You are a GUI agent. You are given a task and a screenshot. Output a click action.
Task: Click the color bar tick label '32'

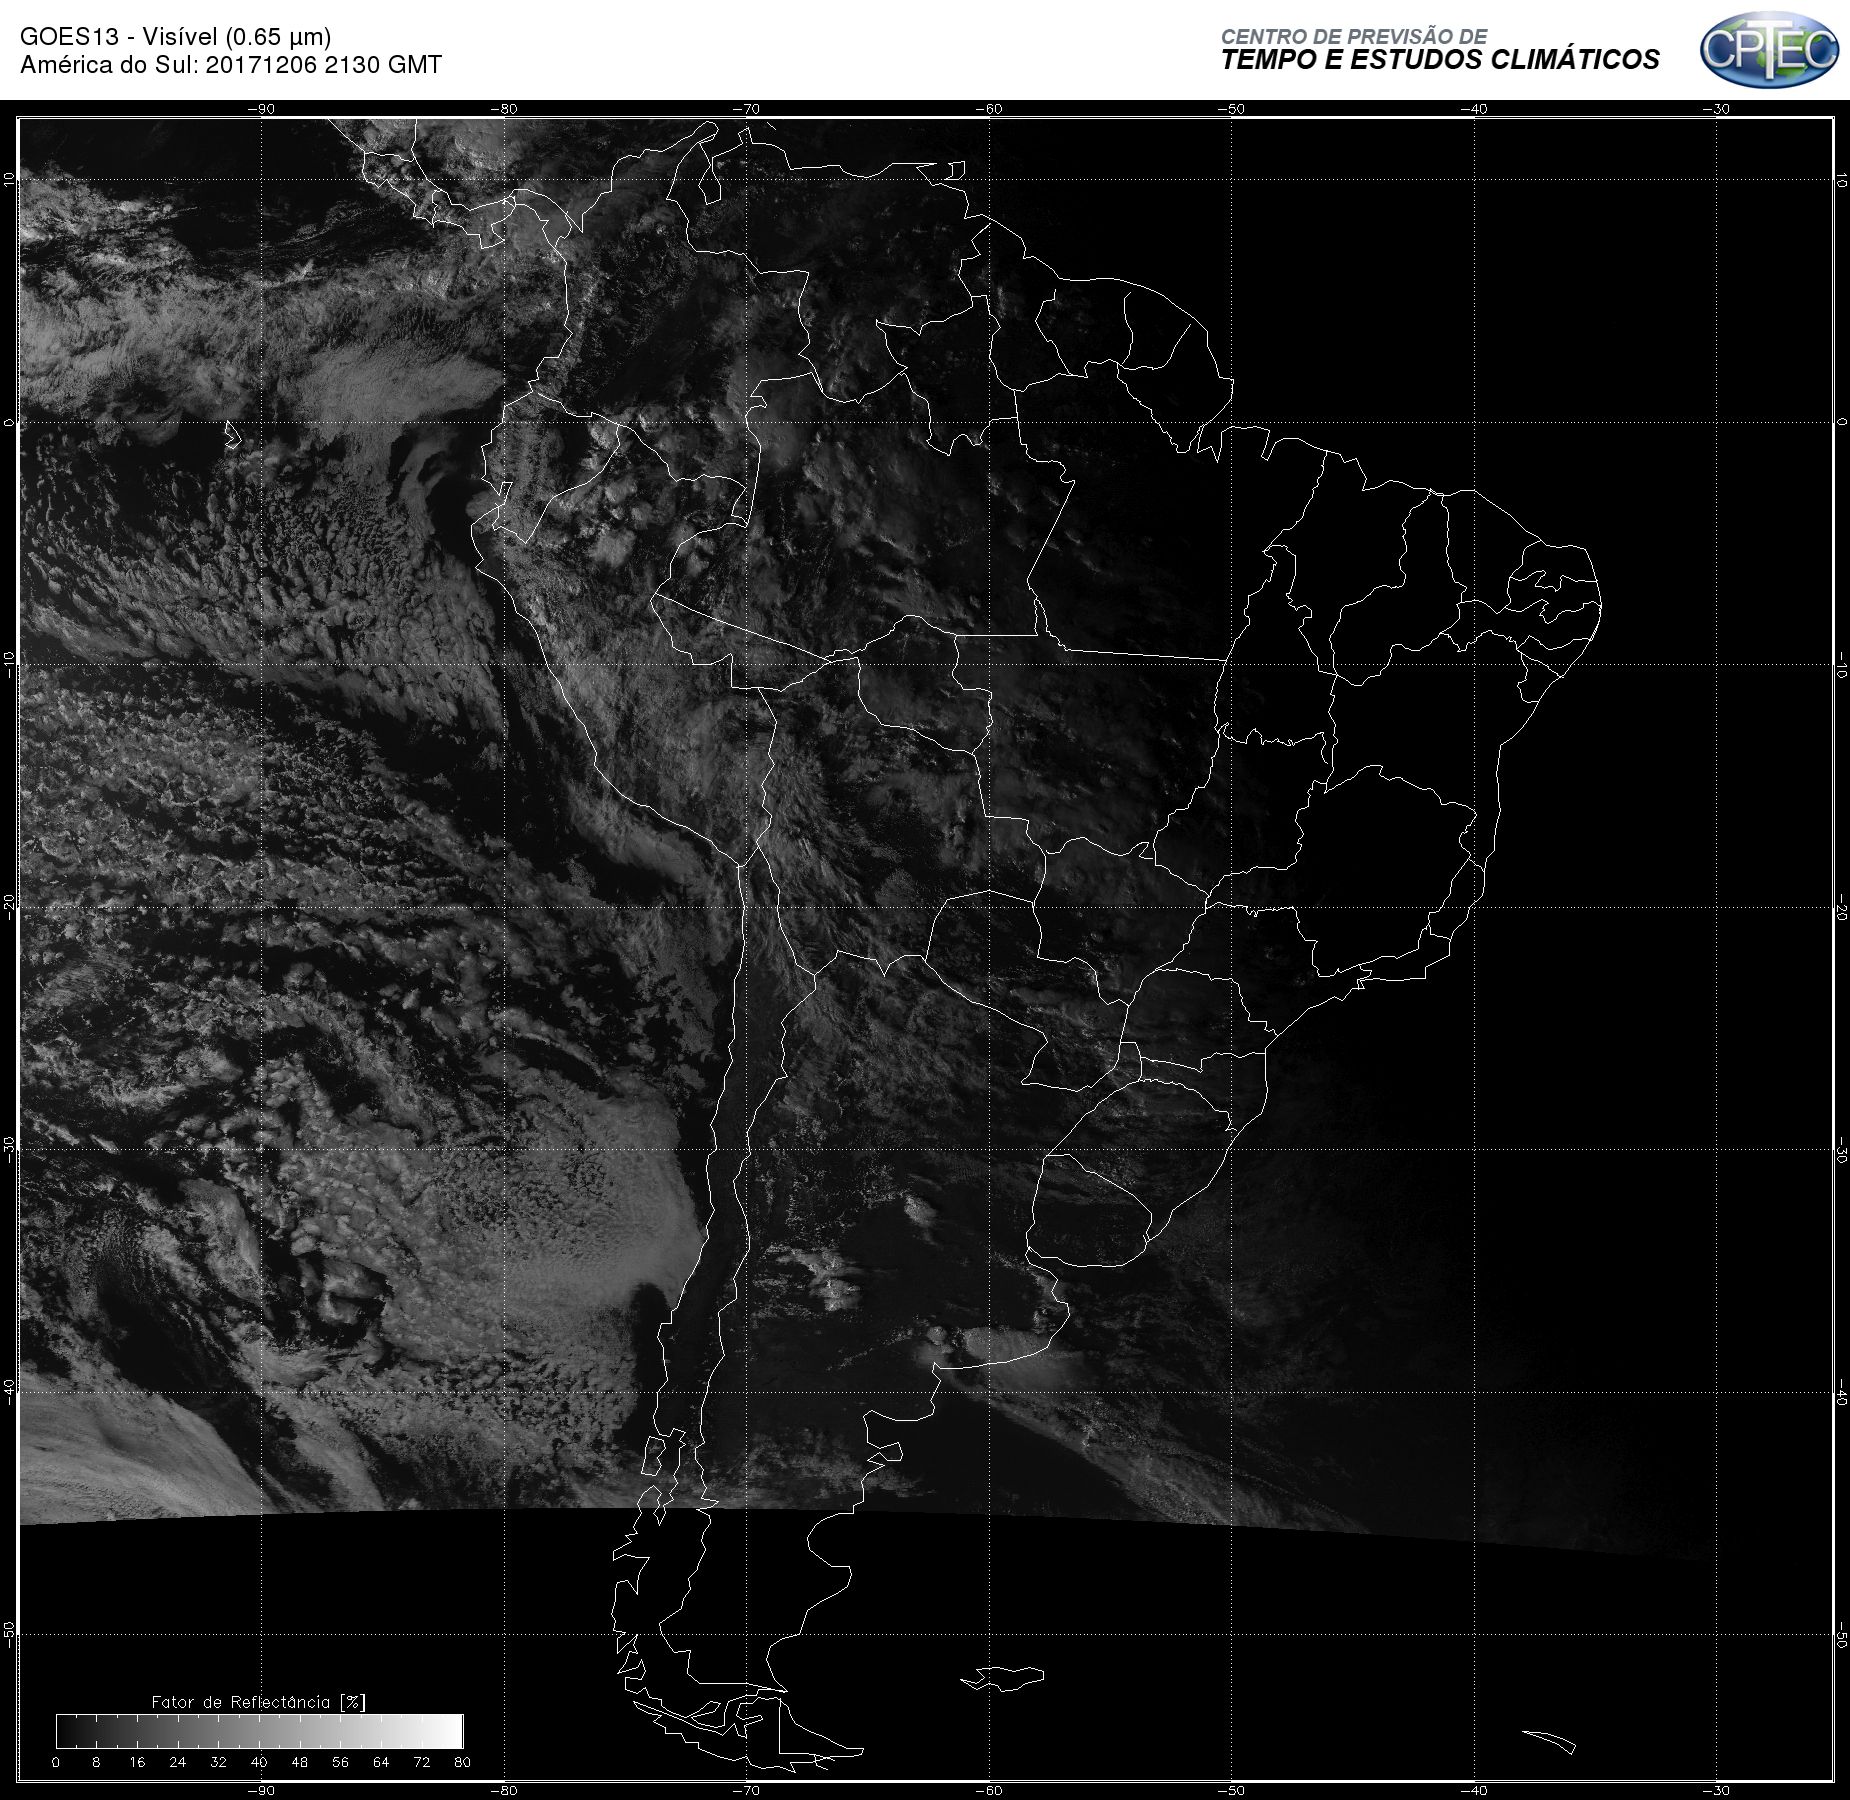(219, 1762)
